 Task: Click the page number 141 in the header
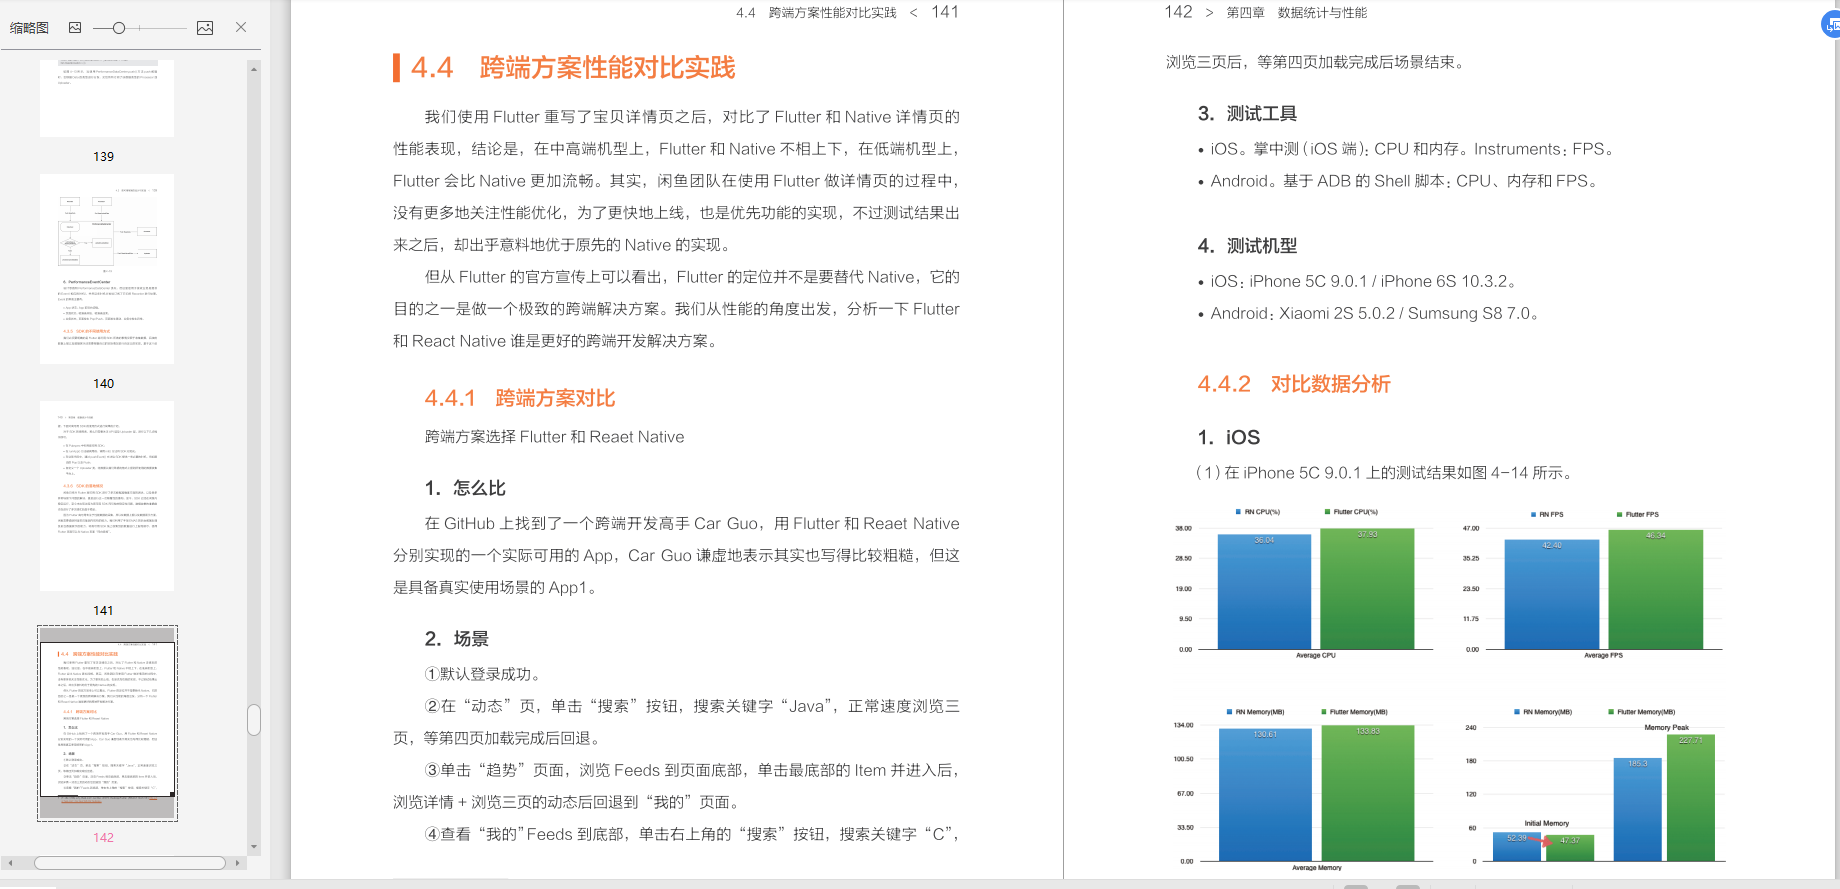coord(945,12)
